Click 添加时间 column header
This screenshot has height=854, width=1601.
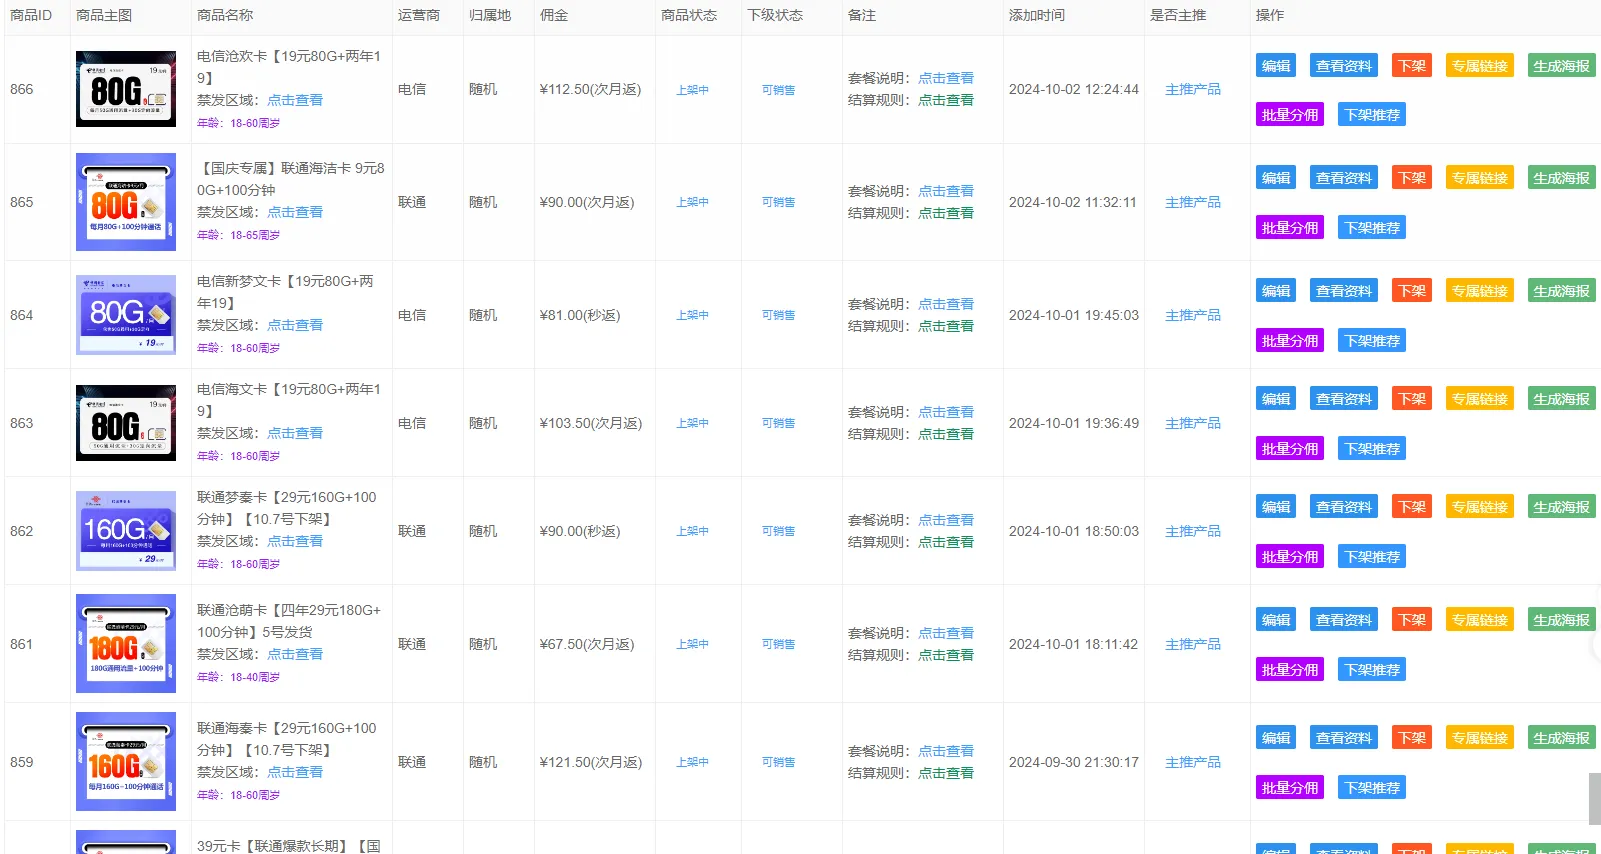(x=1037, y=15)
